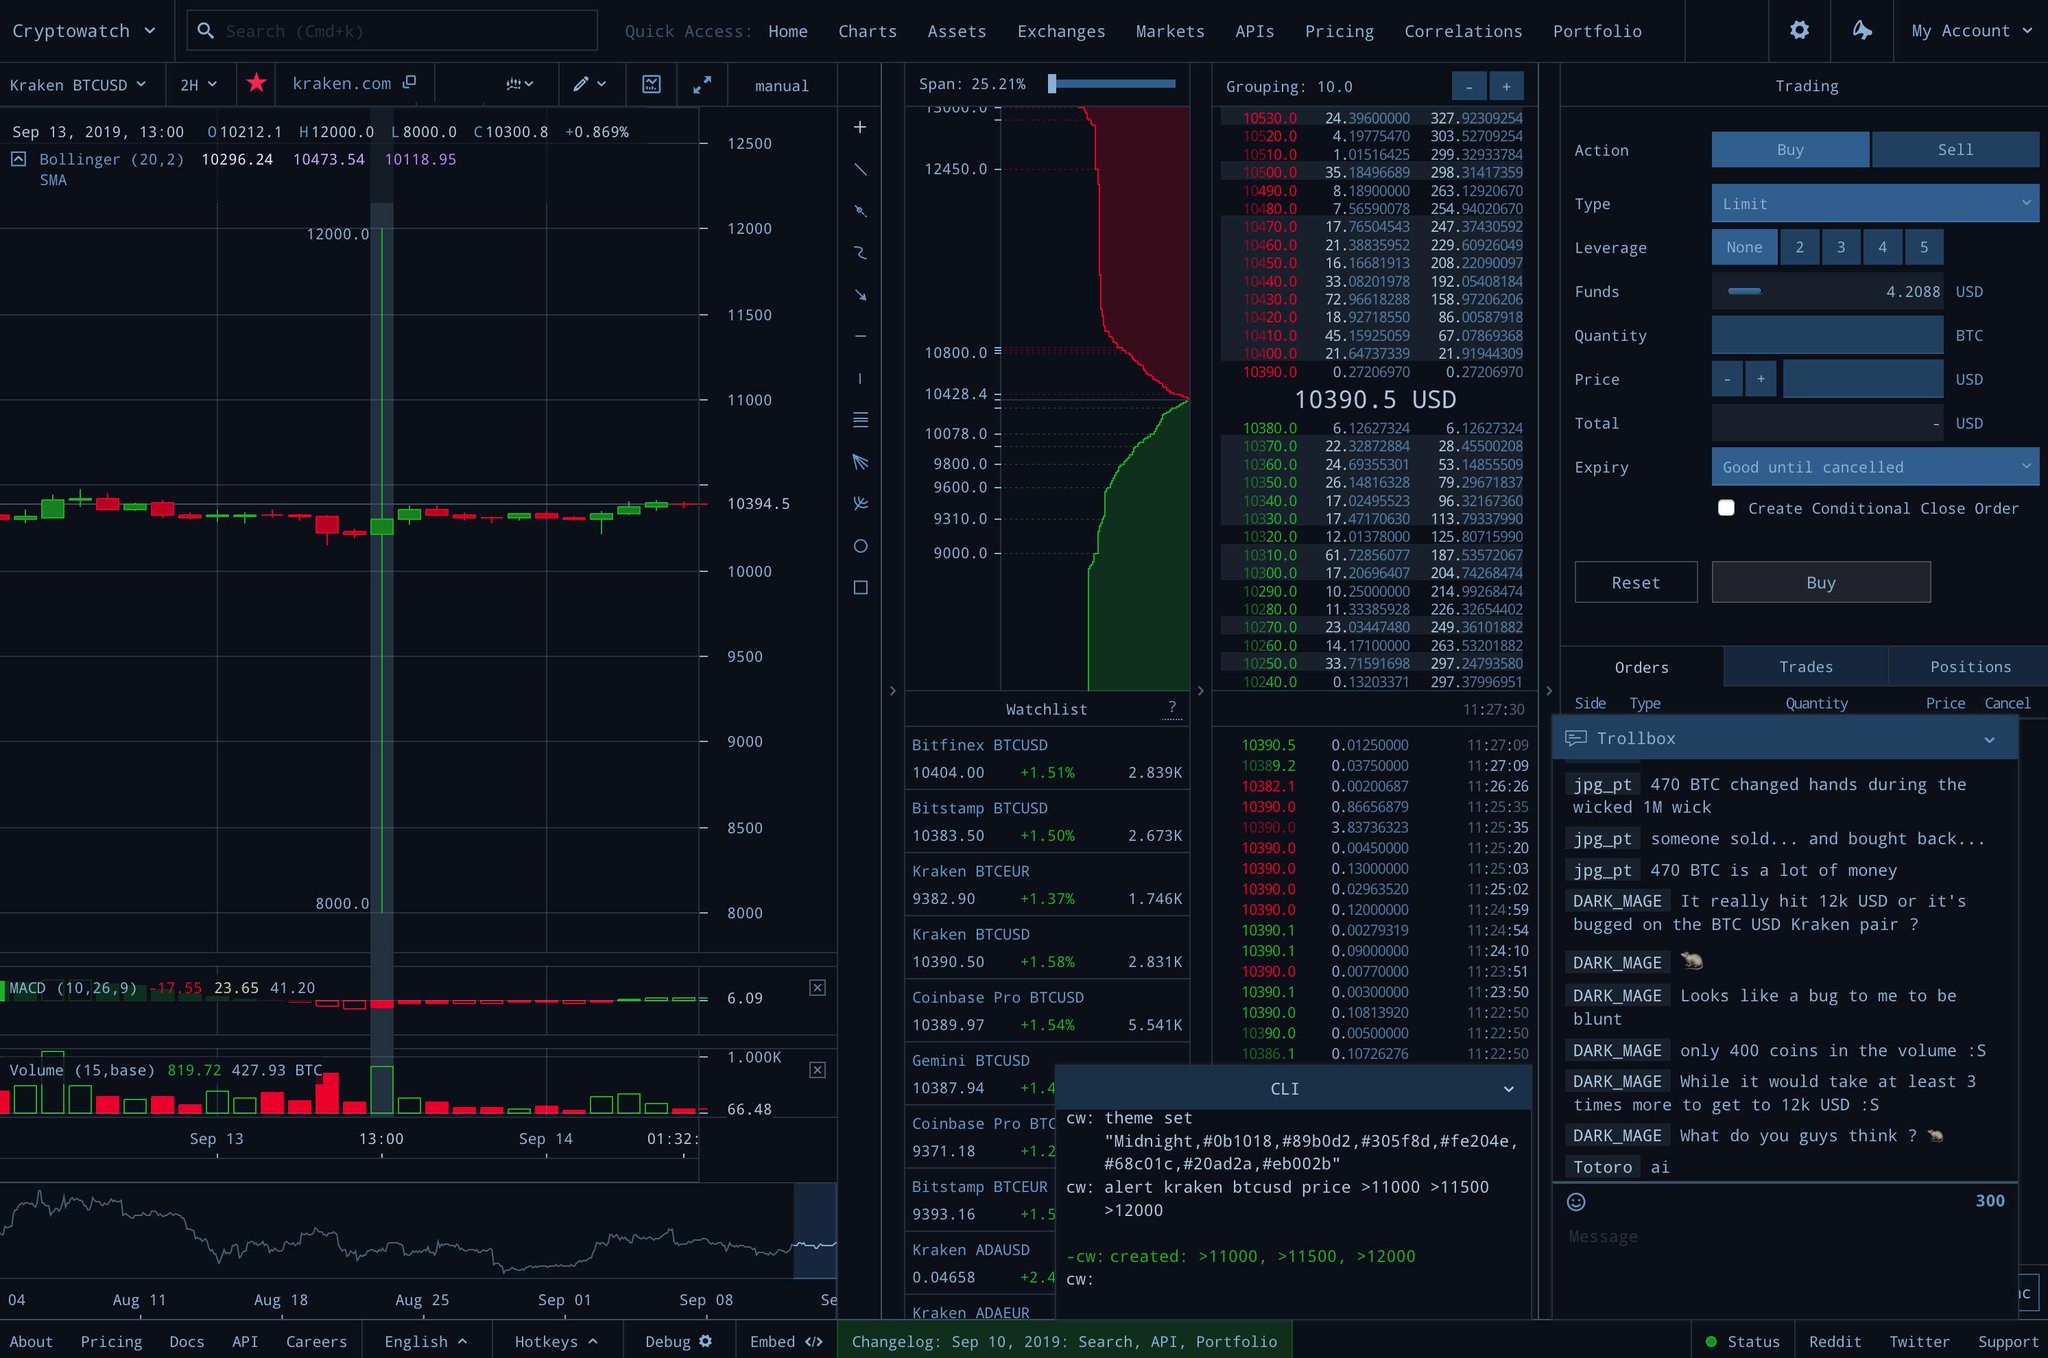Viewport: 2048px width, 1358px height.
Task: Open the order Type Limit dropdown
Action: (x=1874, y=203)
